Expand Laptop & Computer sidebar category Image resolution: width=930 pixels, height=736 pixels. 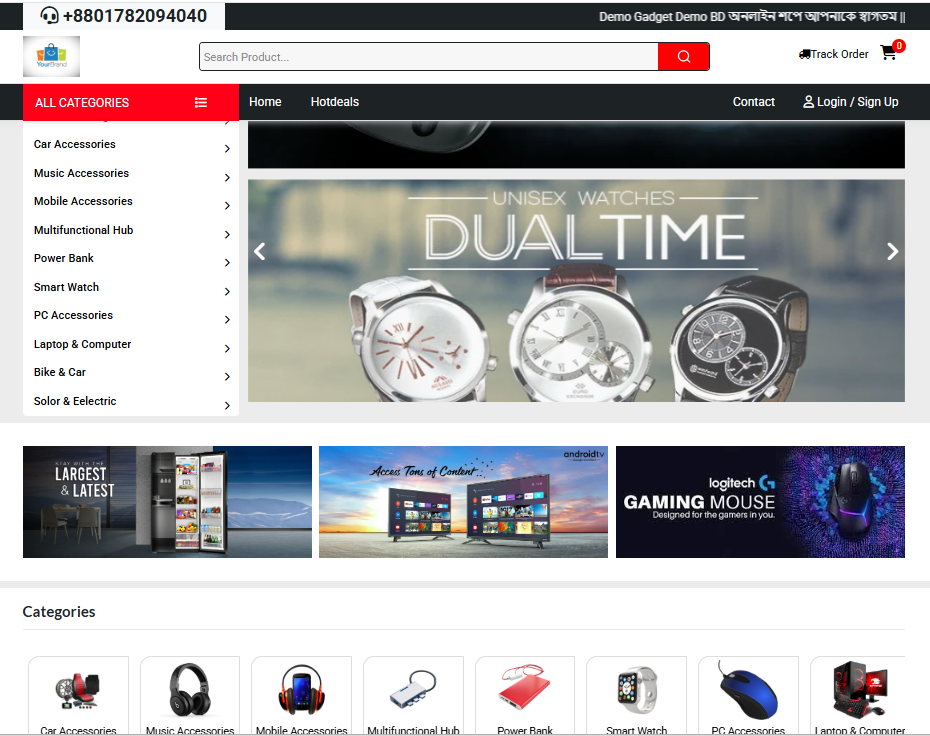(x=227, y=348)
